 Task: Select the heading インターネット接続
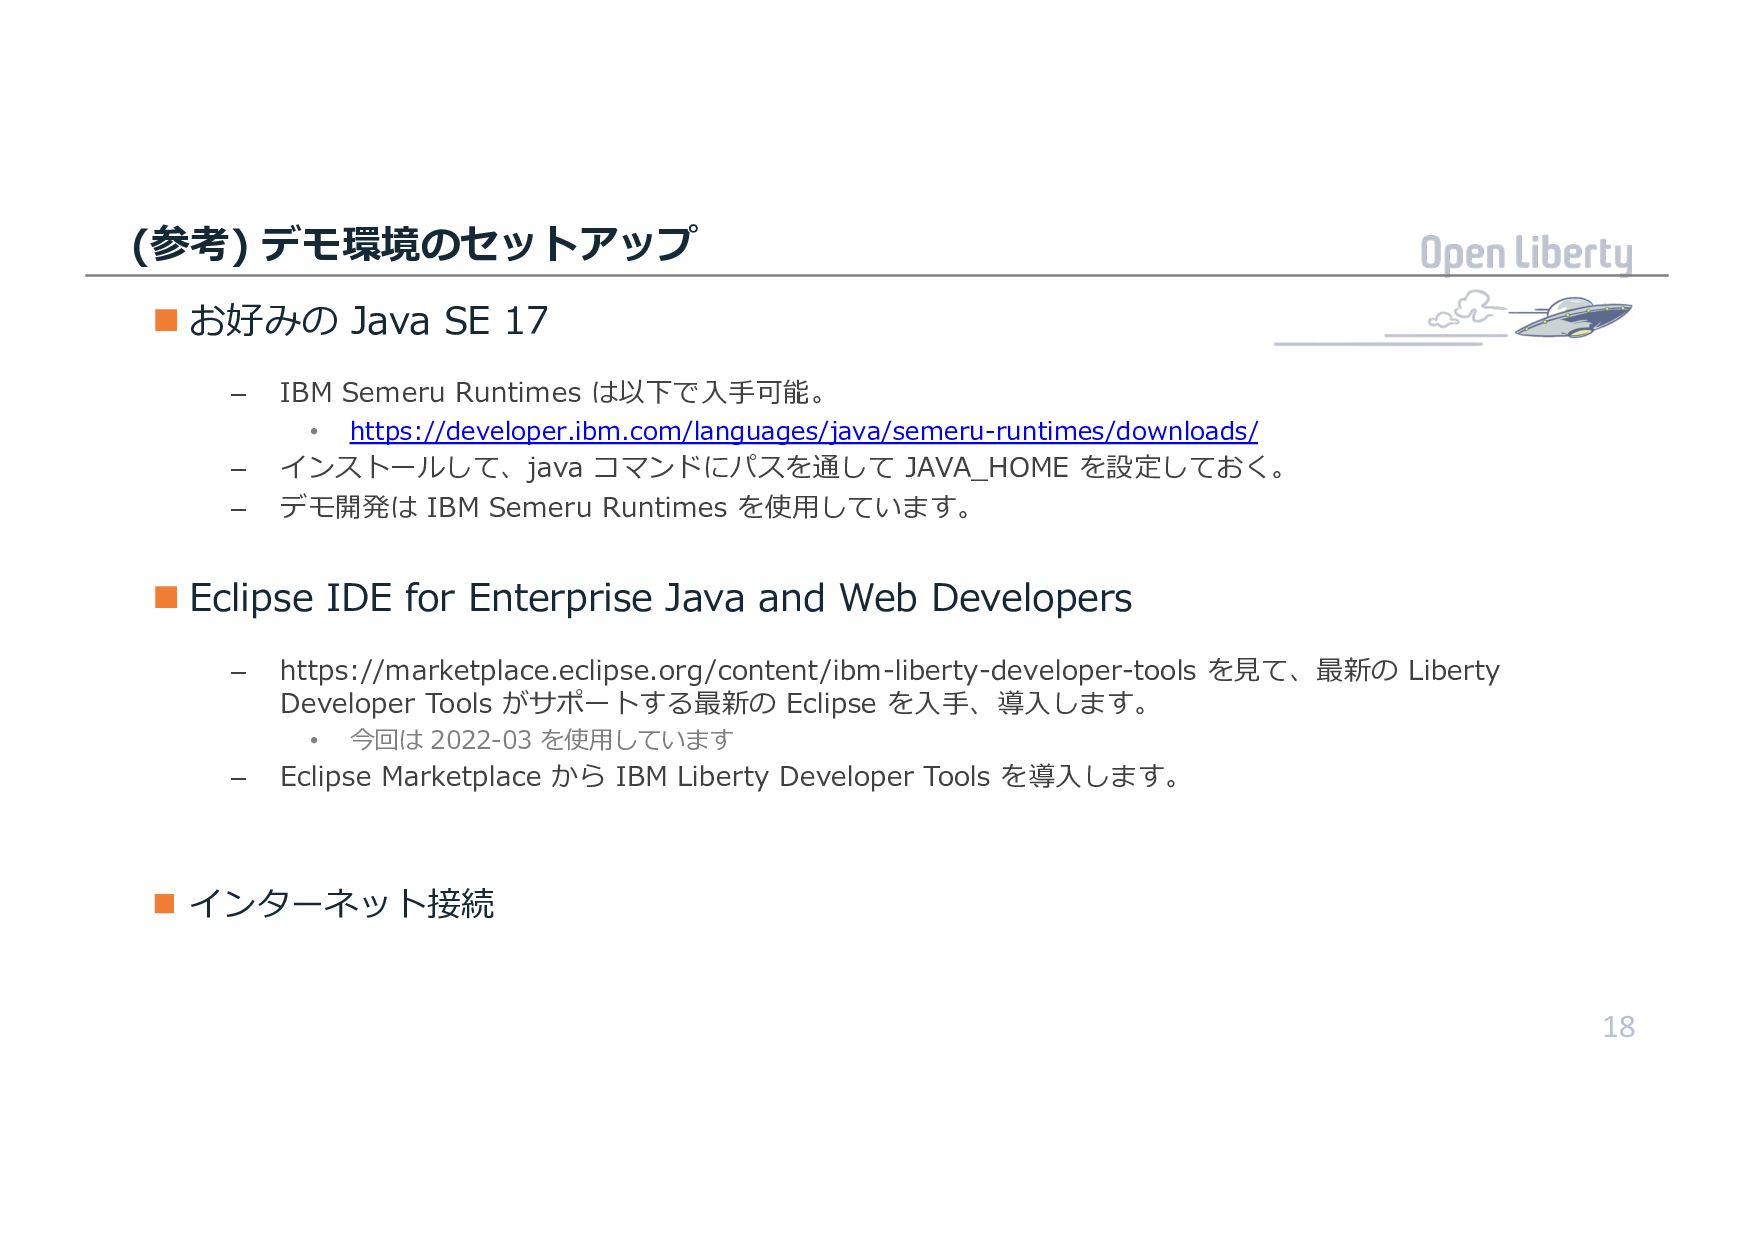(x=341, y=904)
